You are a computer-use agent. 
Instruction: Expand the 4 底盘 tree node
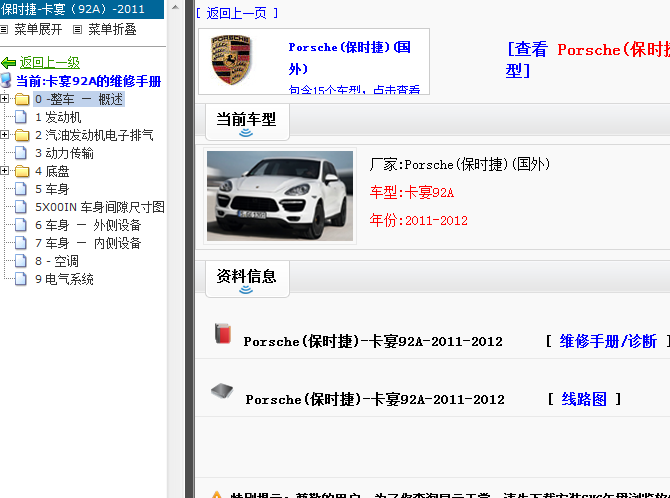(4, 171)
